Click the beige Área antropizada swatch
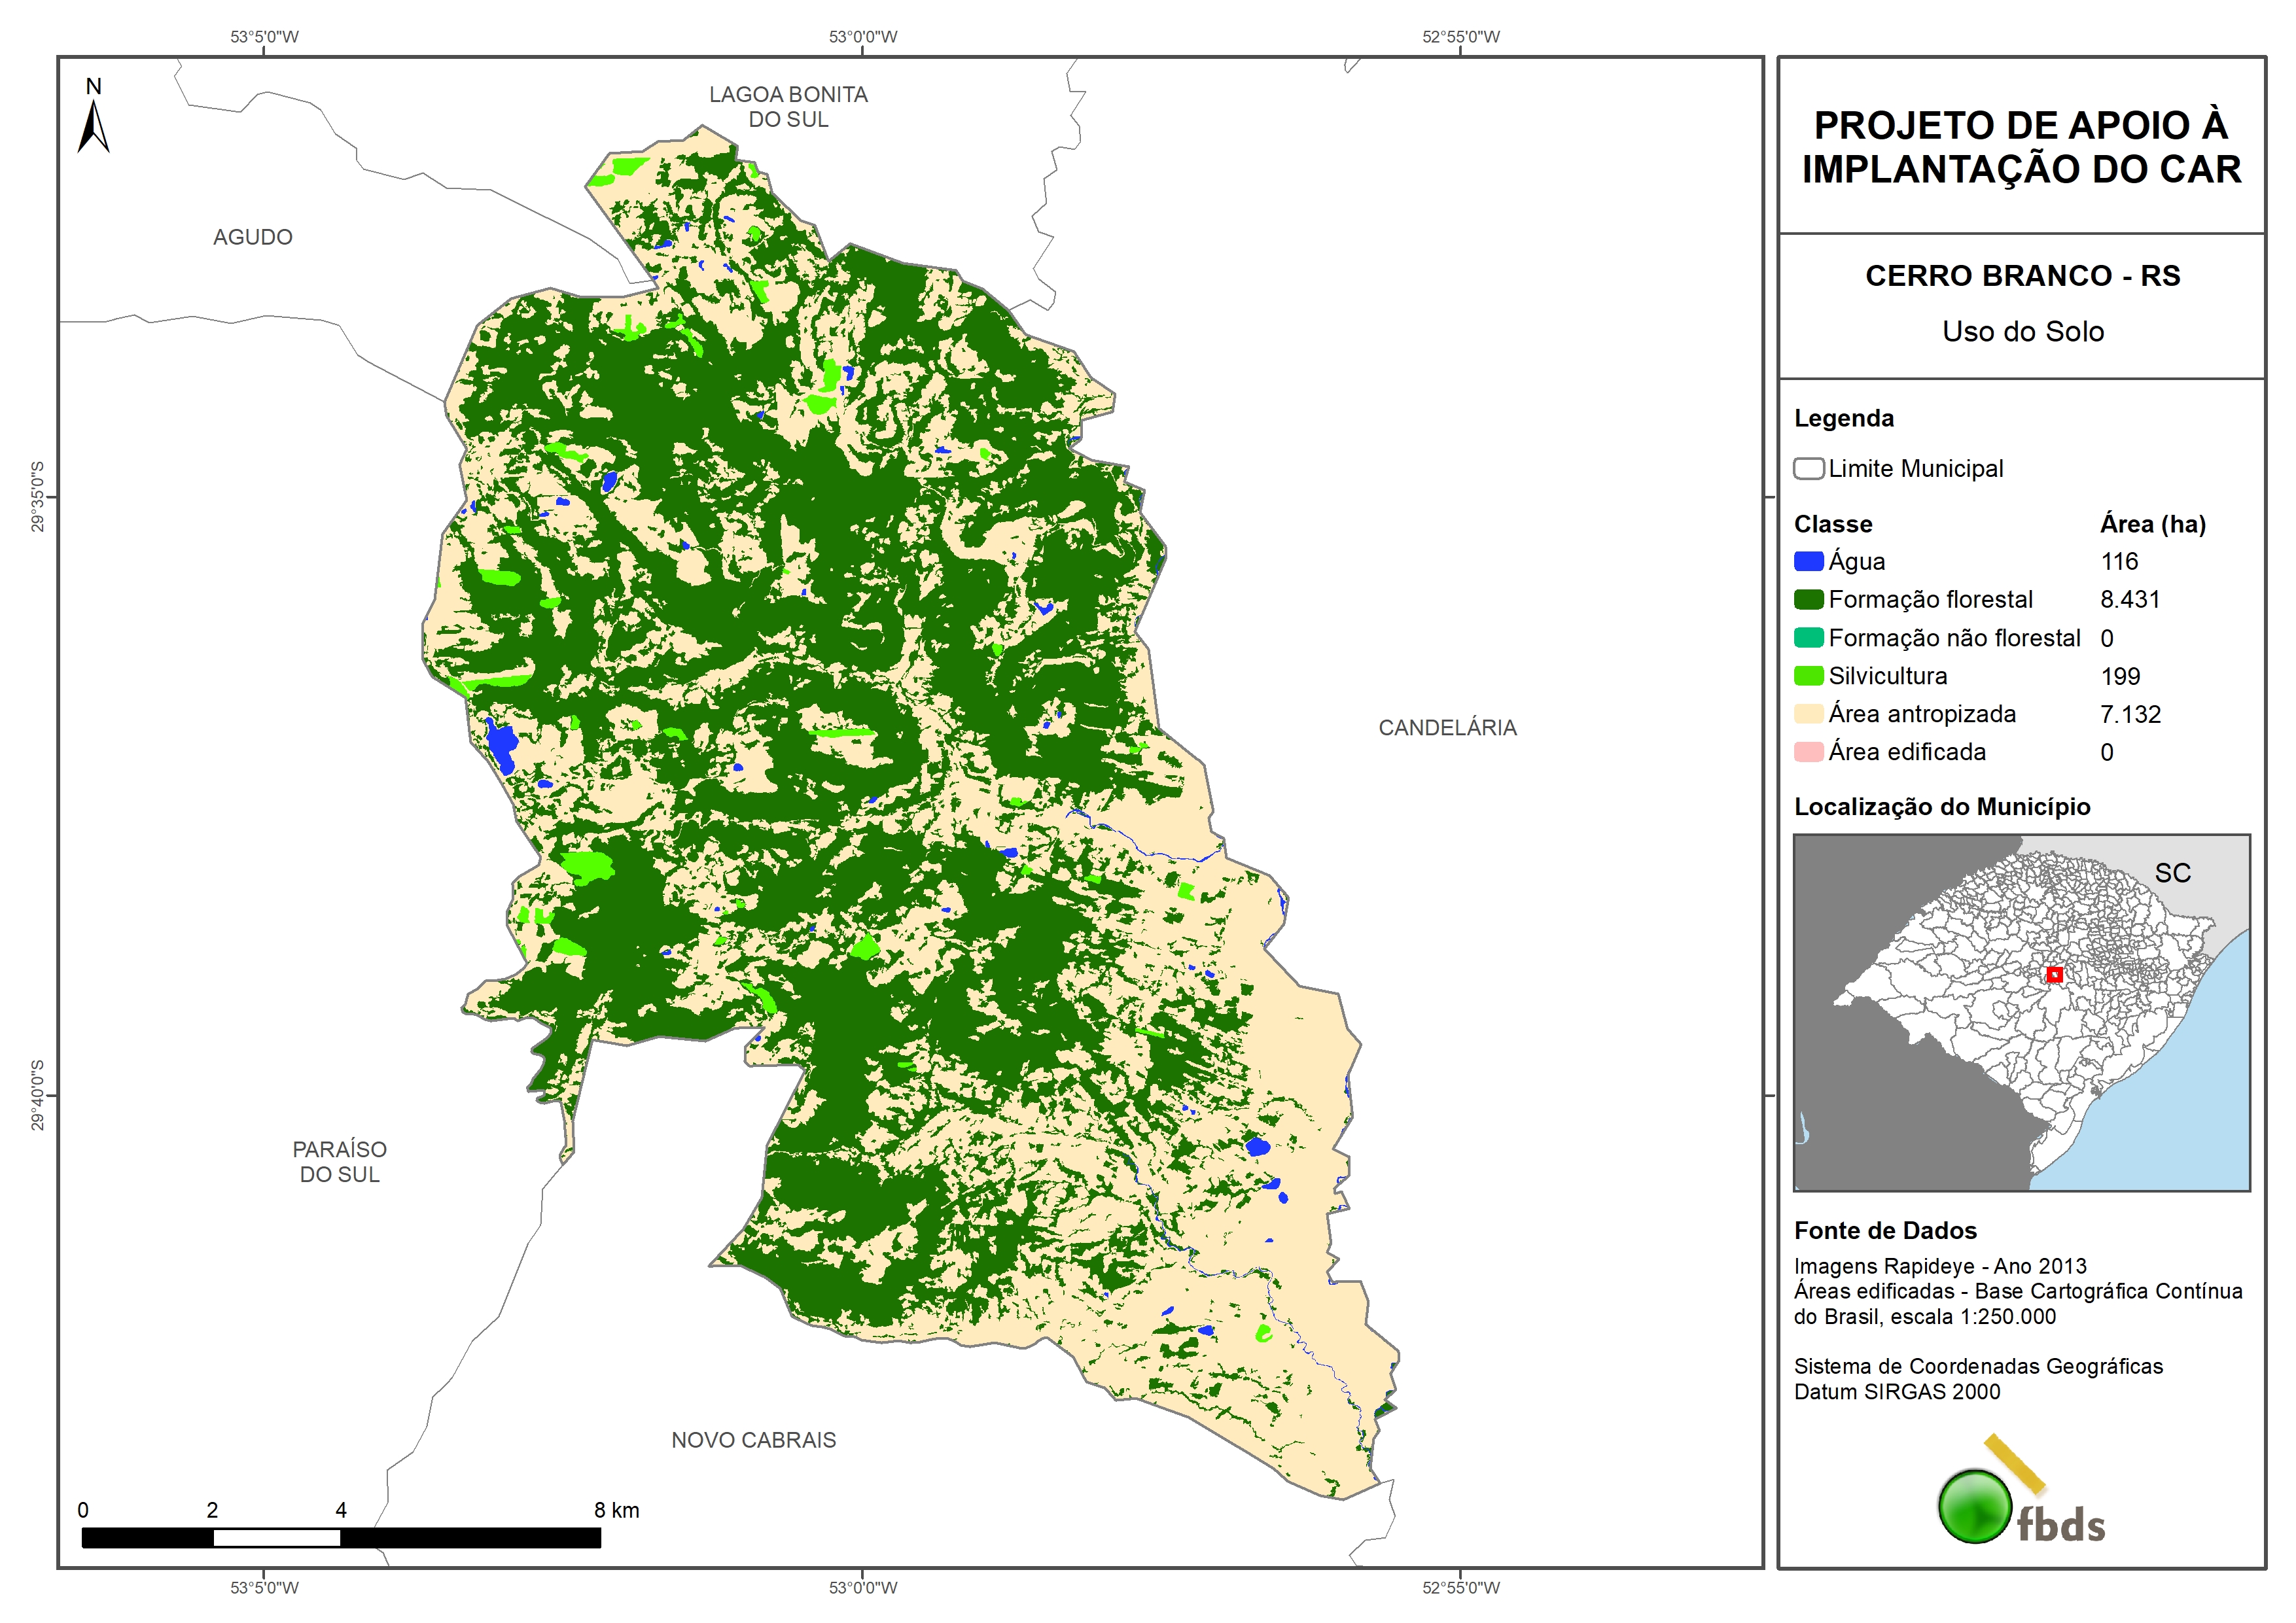Screen dimensions: 2296x1623 click(1808, 714)
